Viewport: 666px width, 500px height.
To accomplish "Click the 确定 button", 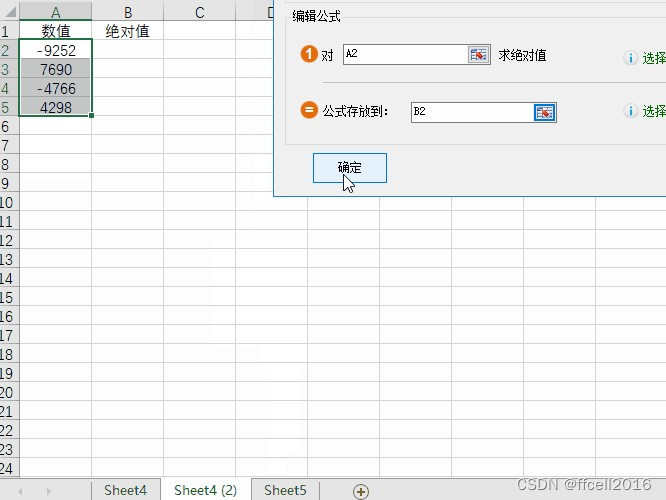I will tap(350, 168).
